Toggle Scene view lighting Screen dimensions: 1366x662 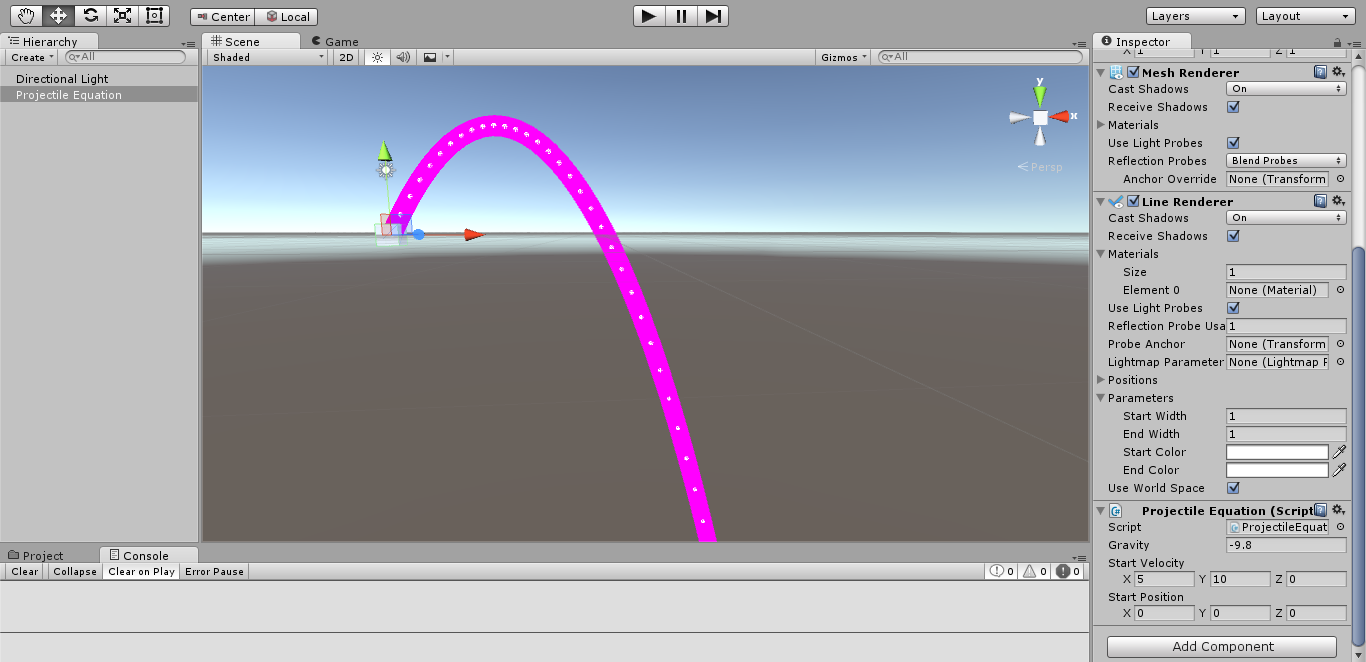pyautogui.click(x=376, y=57)
